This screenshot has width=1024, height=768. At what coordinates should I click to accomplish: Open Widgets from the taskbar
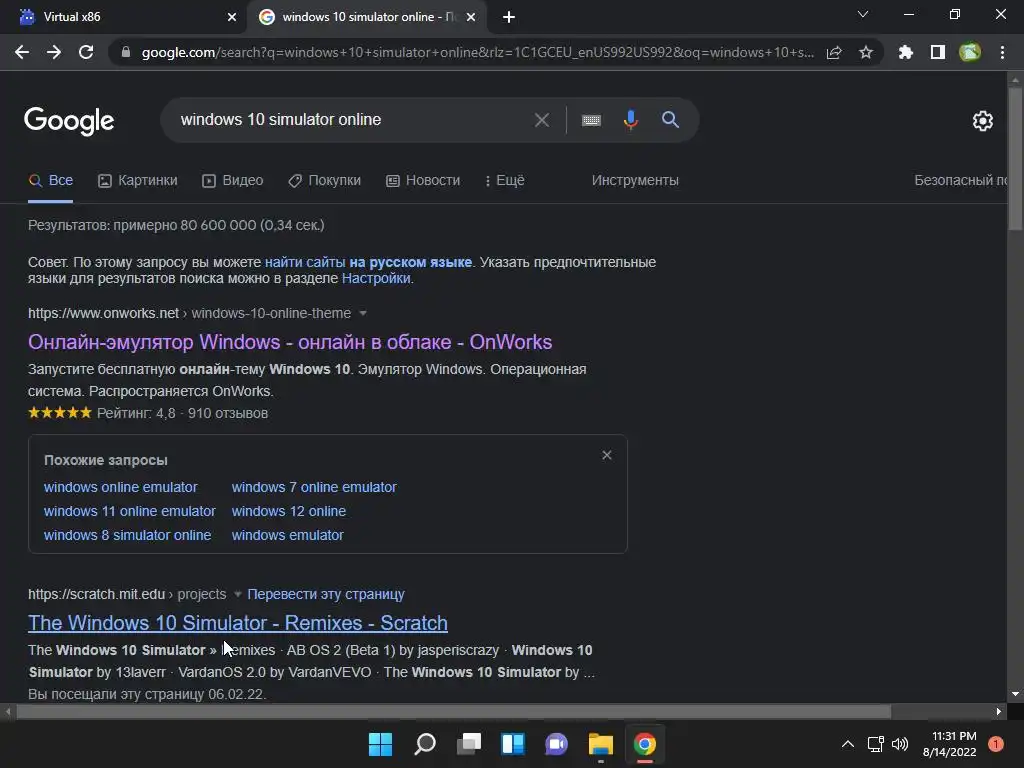point(513,744)
